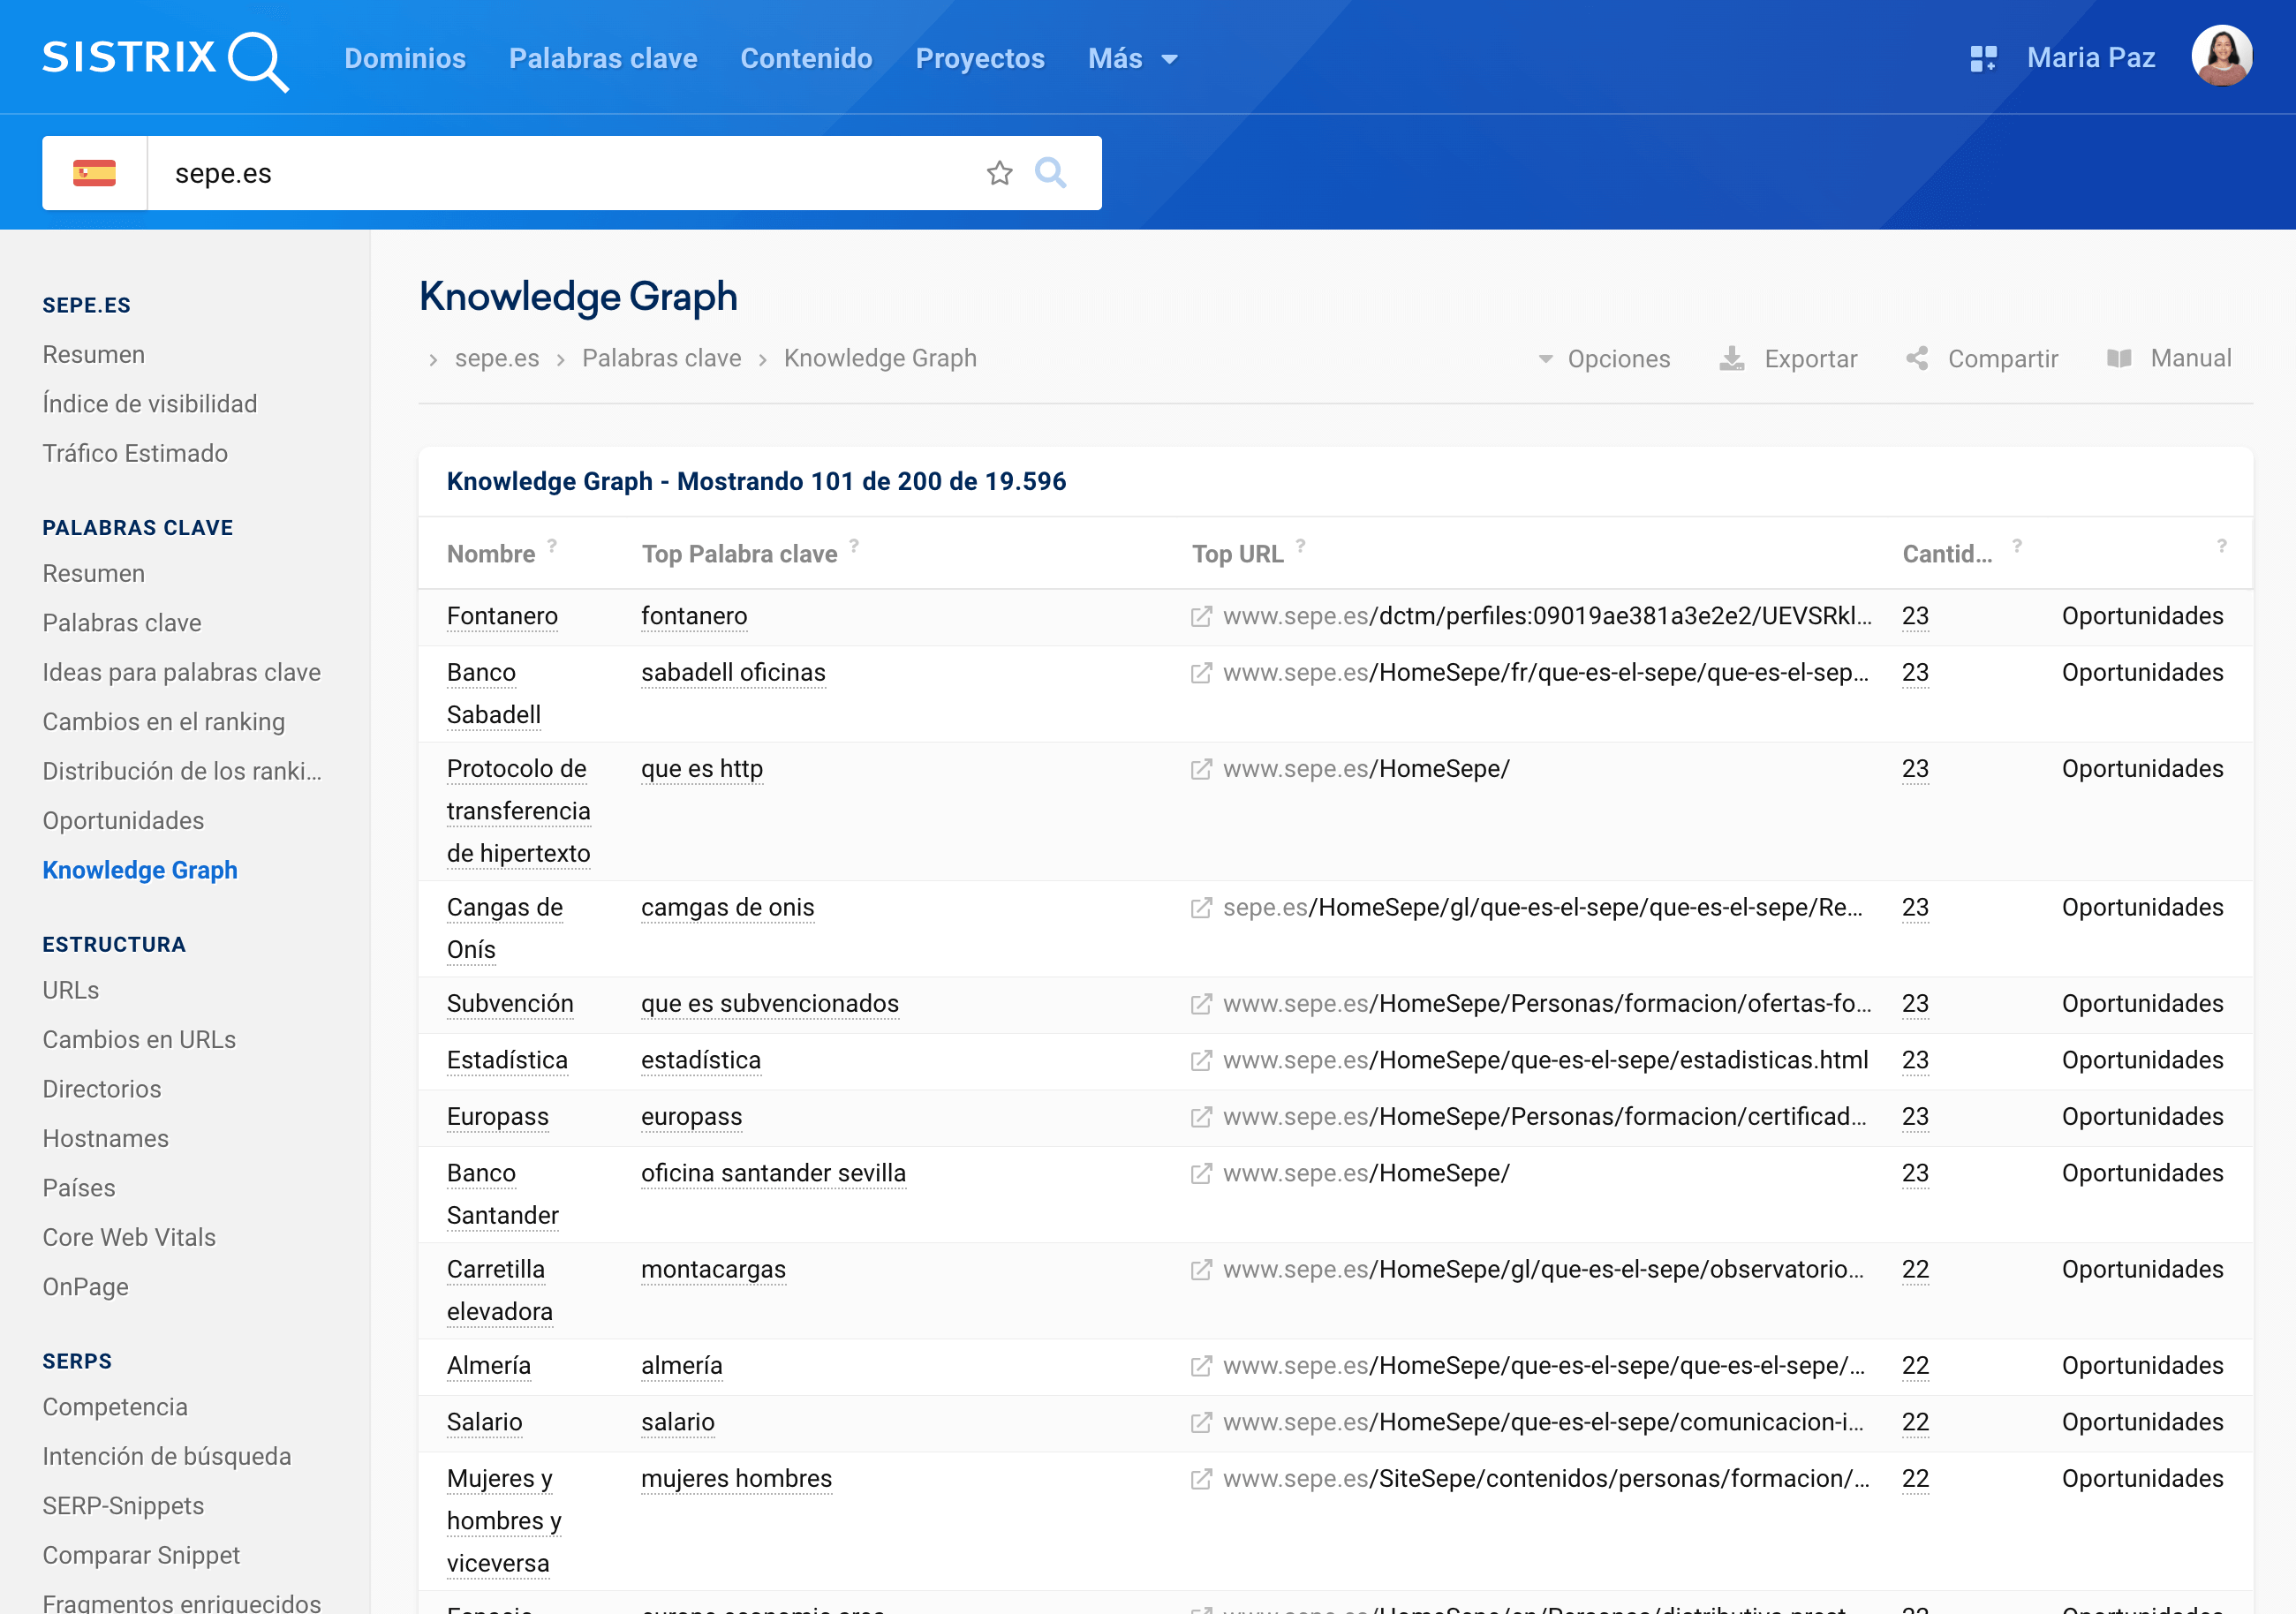Expand the Opciones dropdown
This screenshot has height=1614, width=2296.
pyautogui.click(x=1604, y=358)
